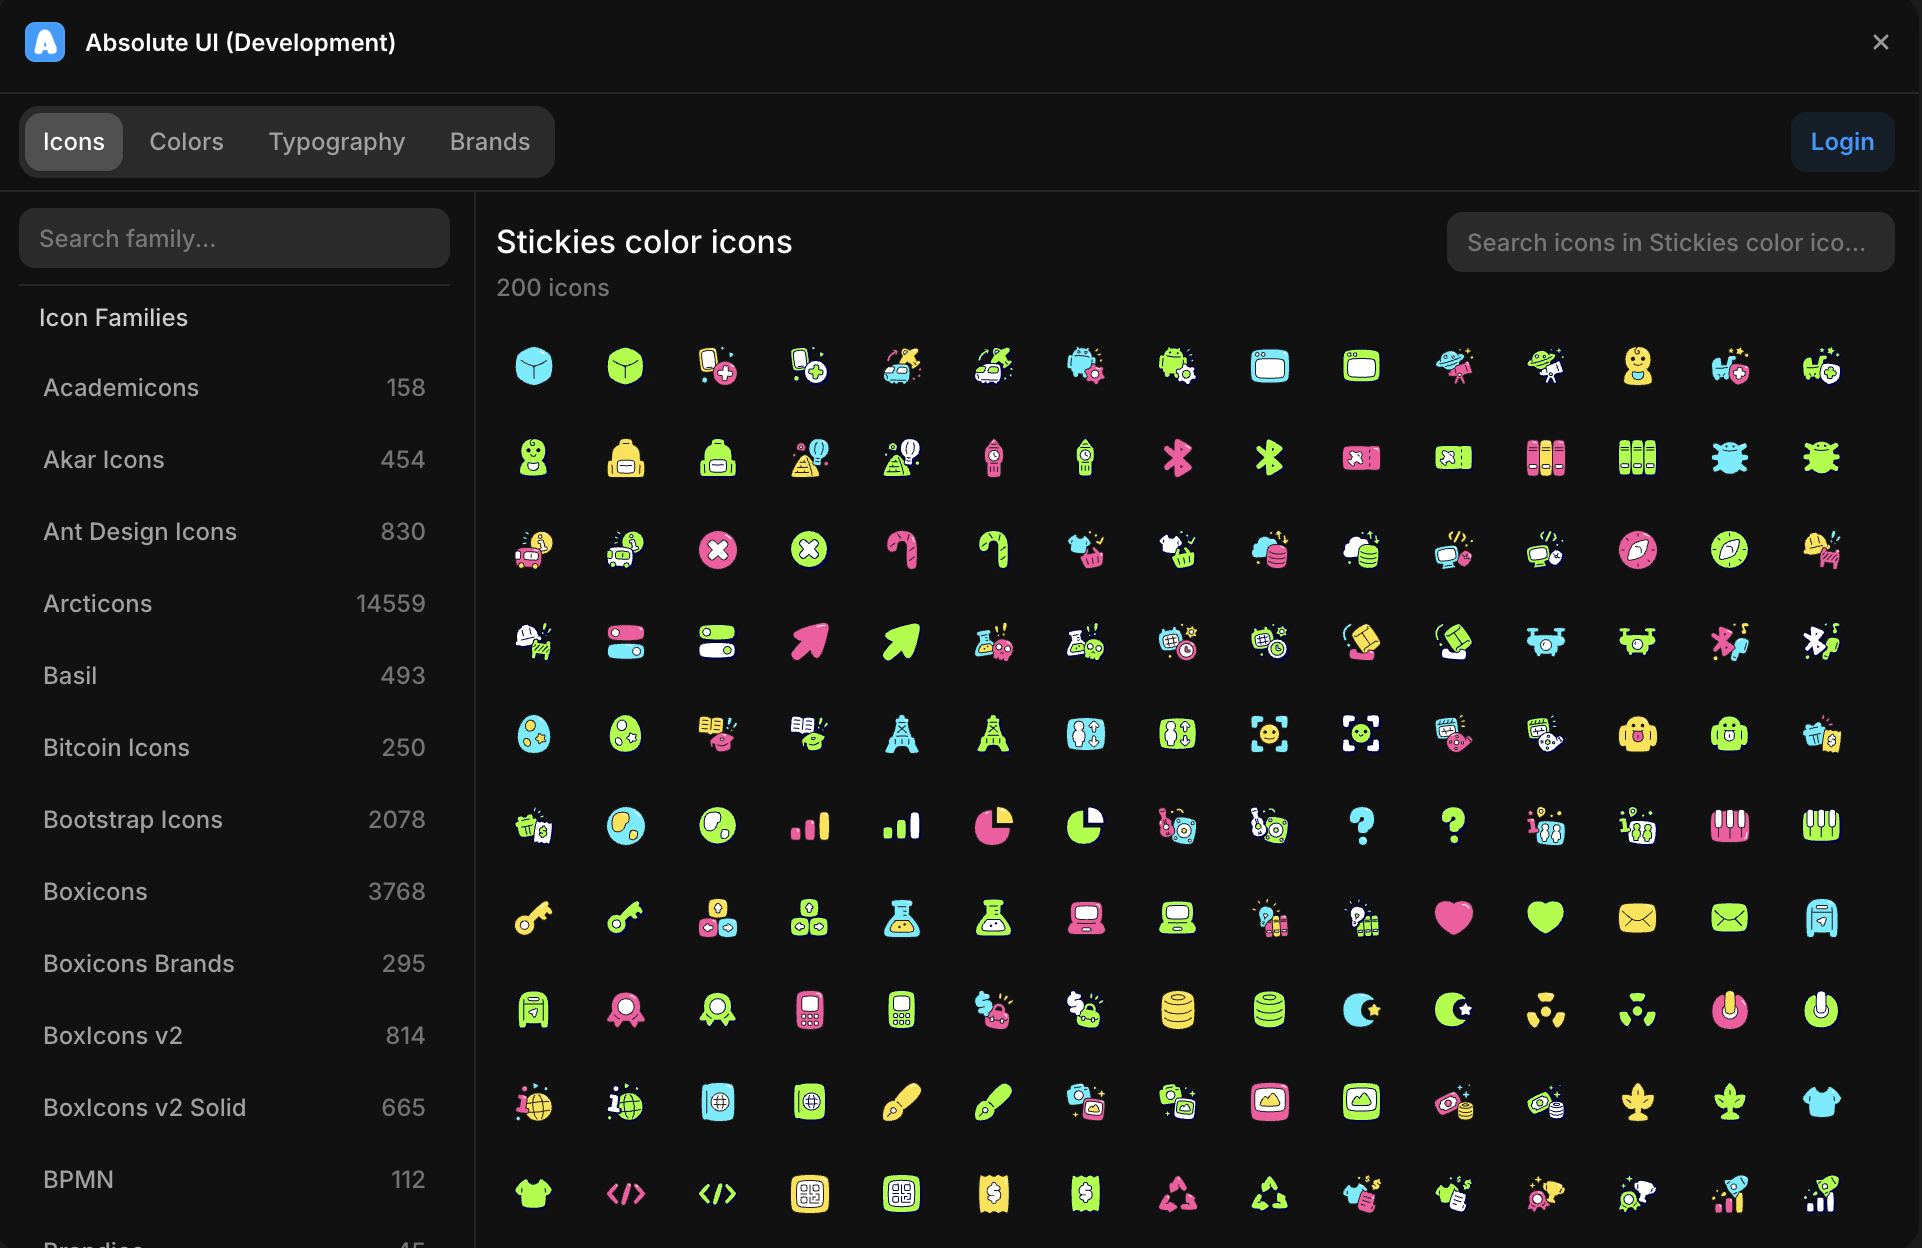Image resolution: width=1922 pixels, height=1248 pixels.
Task: Open the Typography tab
Action: coord(336,141)
